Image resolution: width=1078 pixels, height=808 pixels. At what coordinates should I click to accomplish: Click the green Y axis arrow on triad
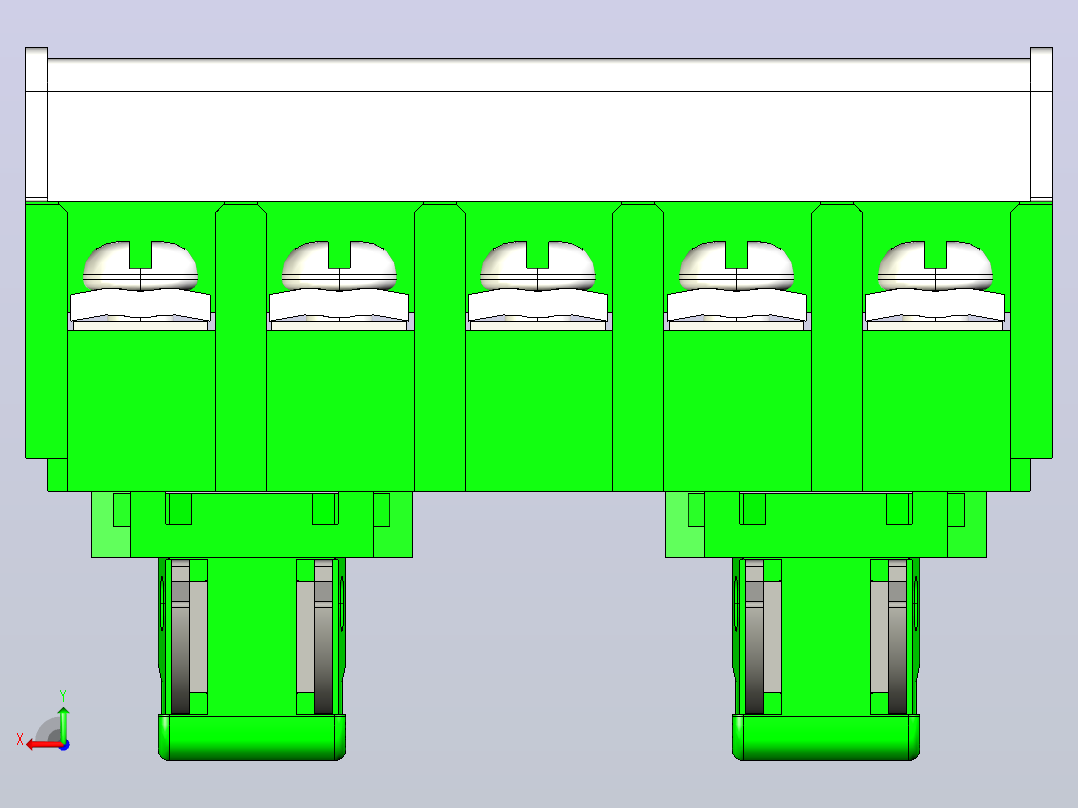63,724
